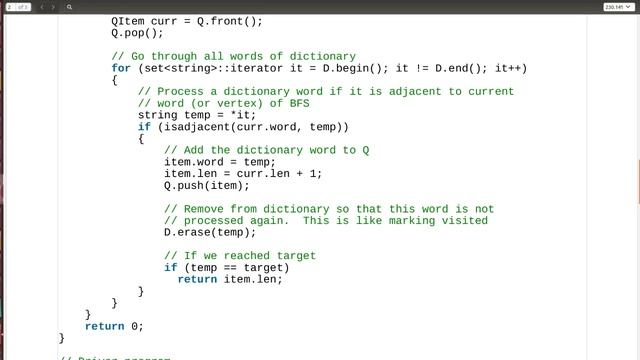
Task: Click the comment "// Process a dictionary word if it is adjacent to current"
Action: 326,91
